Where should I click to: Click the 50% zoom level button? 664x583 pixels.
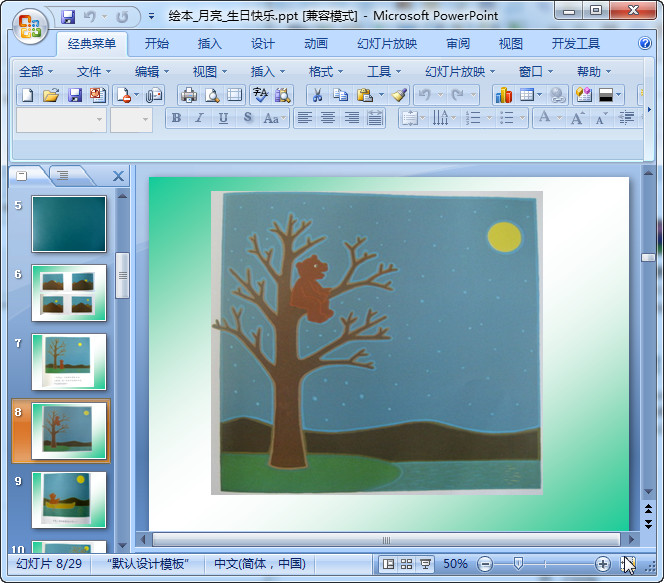tap(455, 564)
